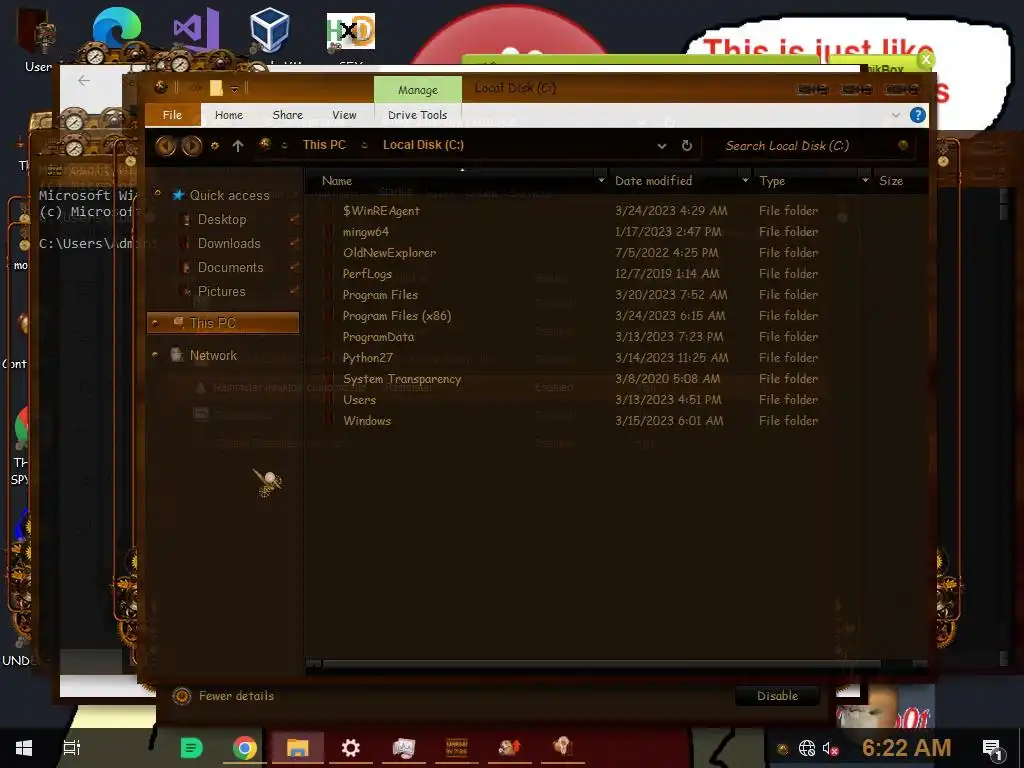This screenshot has height=768, width=1024.
Task: Open the quick access toolbar customize dropdown
Action: coord(234,89)
